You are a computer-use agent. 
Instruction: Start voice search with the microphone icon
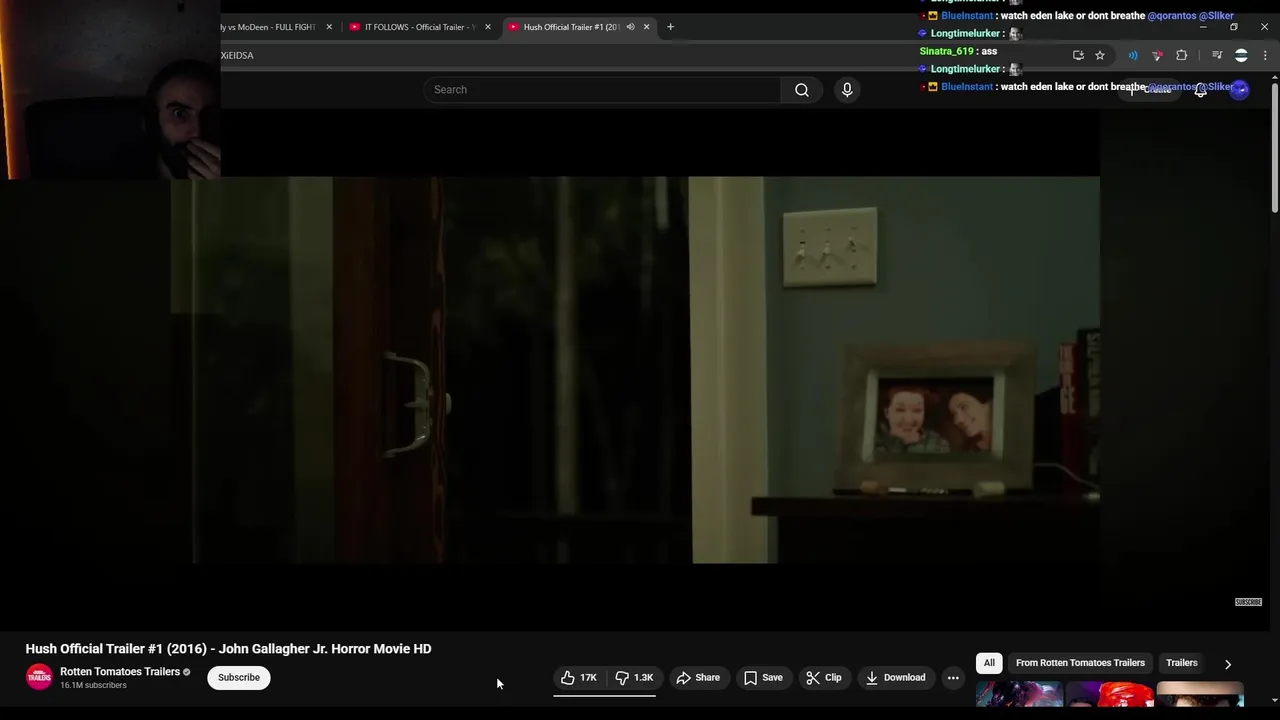click(x=847, y=90)
